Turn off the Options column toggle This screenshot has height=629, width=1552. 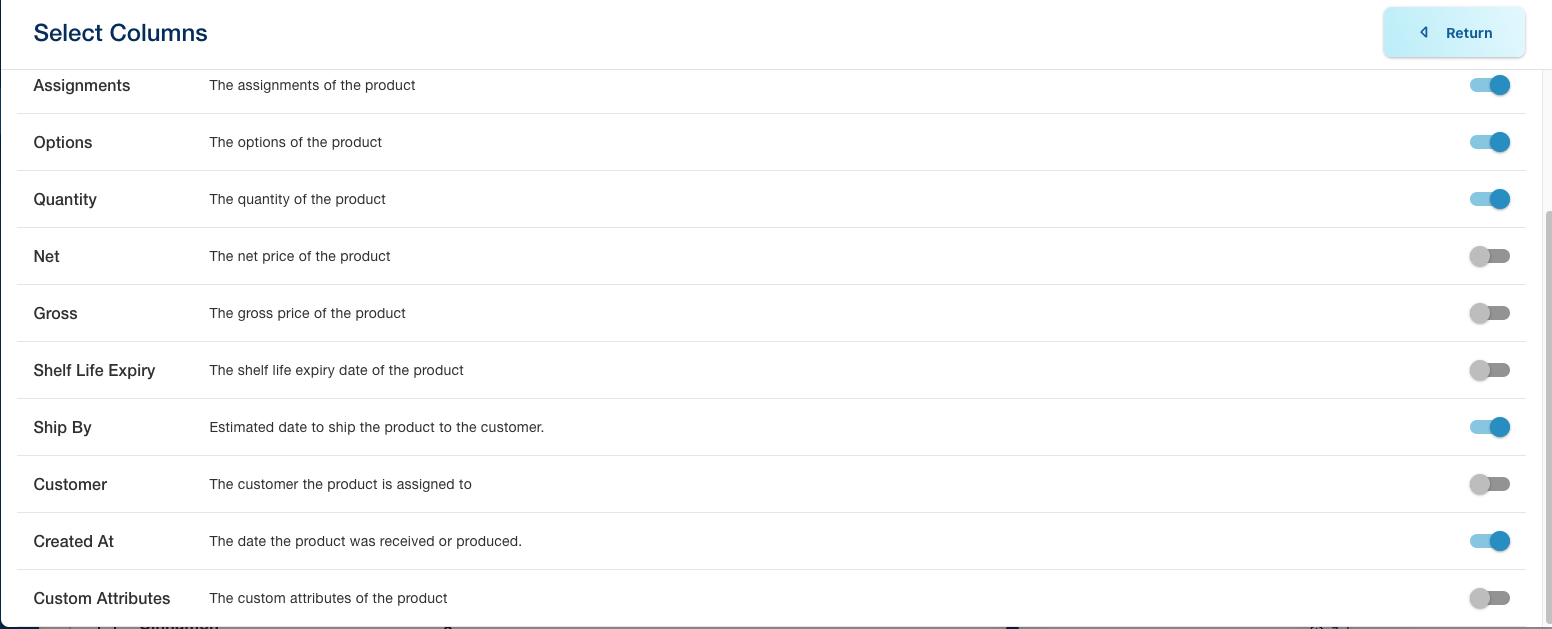click(x=1489, y=143)
